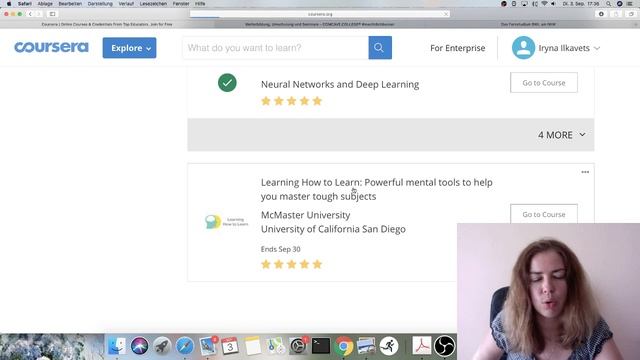Click the star rating under Neural Networks course
This screenshot has width=640, height=360.
pyautogui.click(x=291, y=101)
